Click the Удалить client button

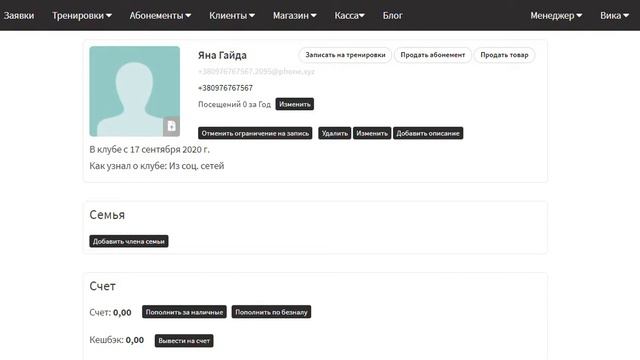pos(335,133)
